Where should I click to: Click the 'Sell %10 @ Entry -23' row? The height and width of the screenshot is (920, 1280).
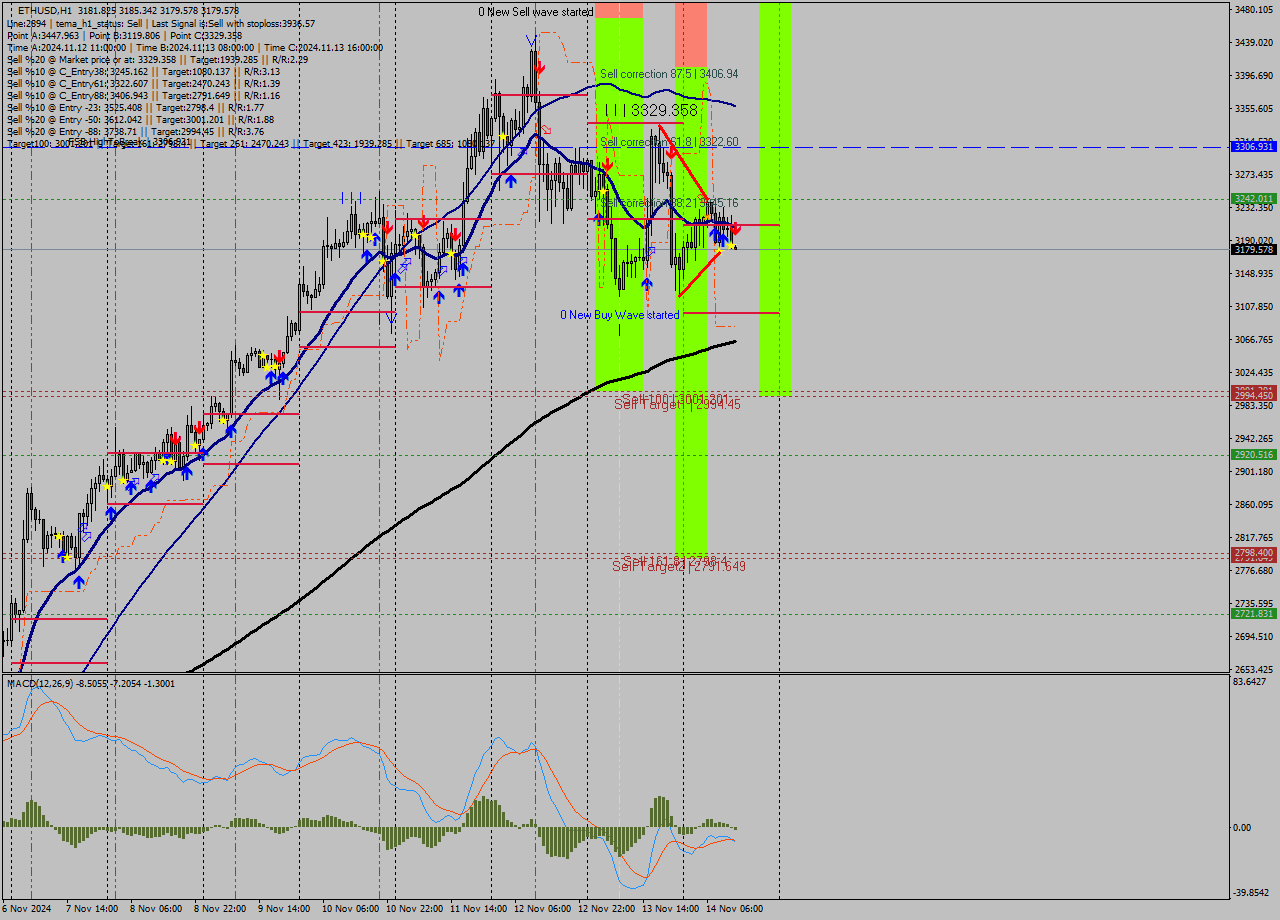tap(135, 108)
